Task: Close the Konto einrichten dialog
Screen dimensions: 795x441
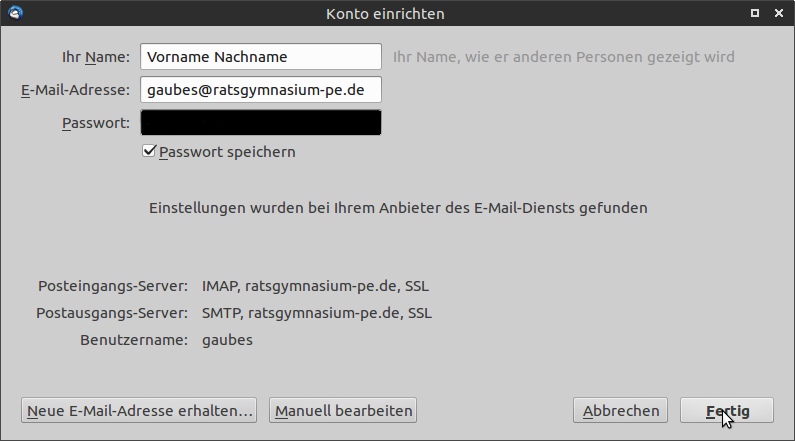Action: (780, 13)
